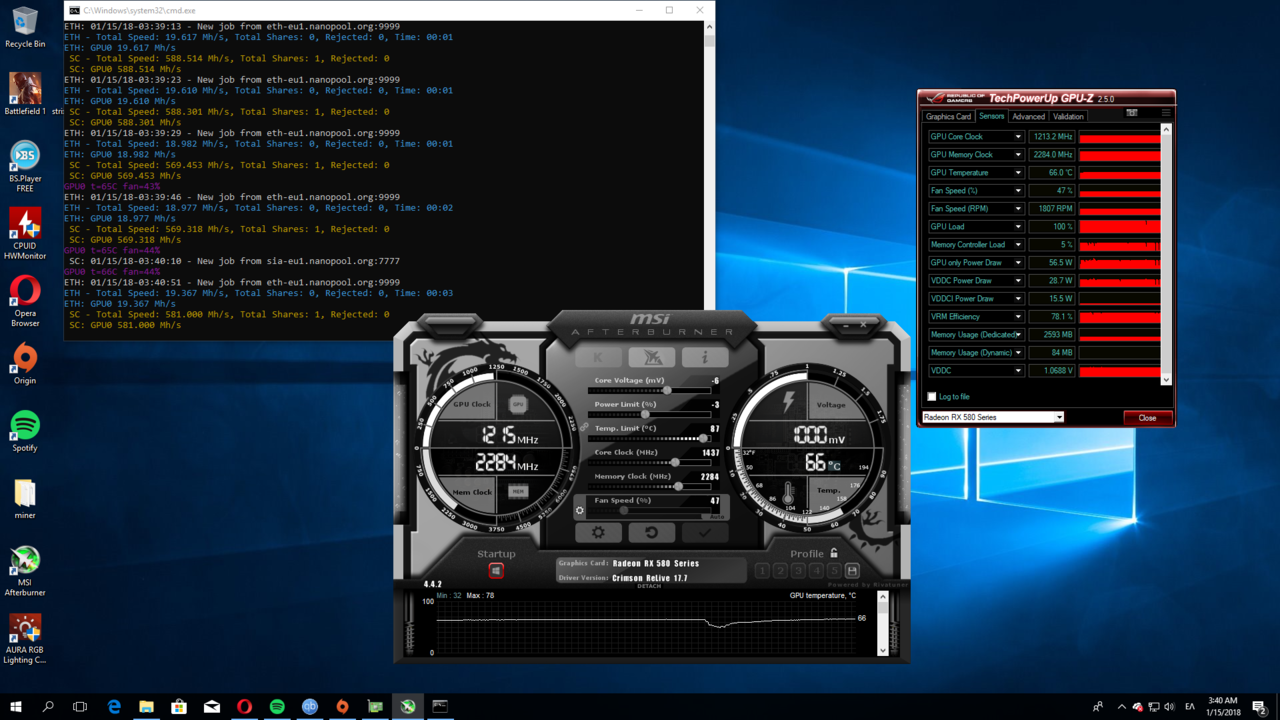Open Opera Browser desktop icon

click(x=25, y=302)
